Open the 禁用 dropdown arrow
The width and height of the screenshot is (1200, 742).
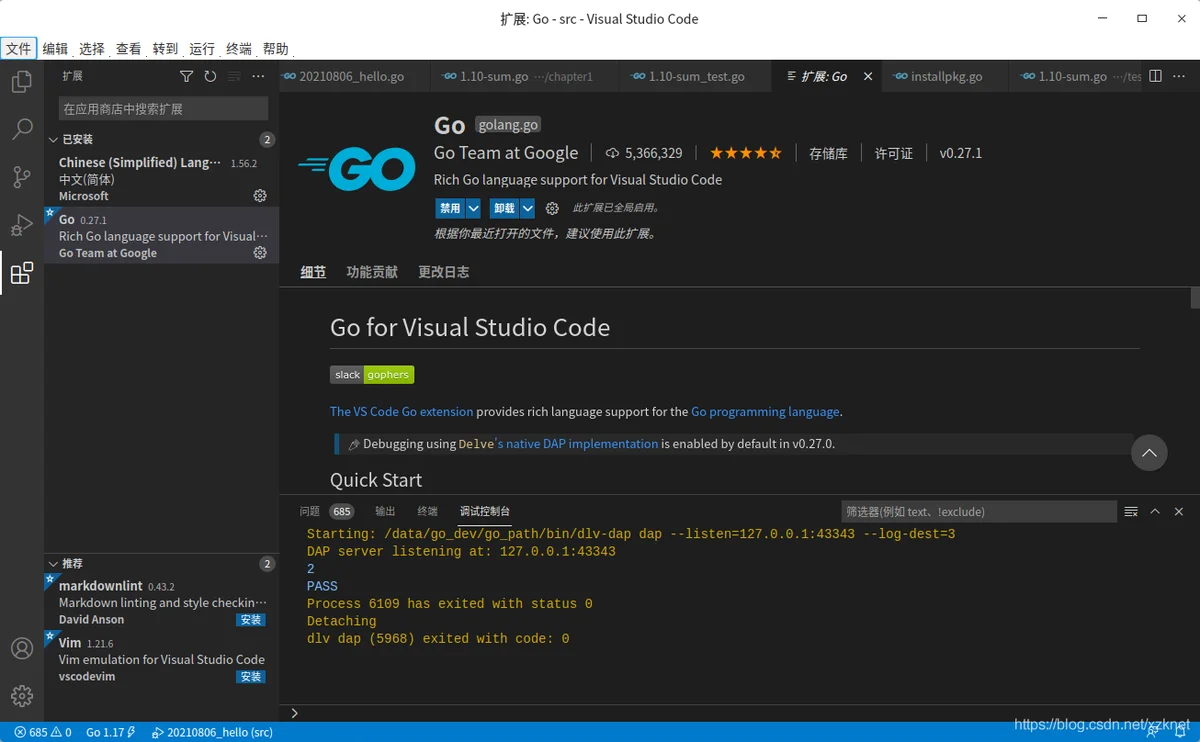point(473,208)
